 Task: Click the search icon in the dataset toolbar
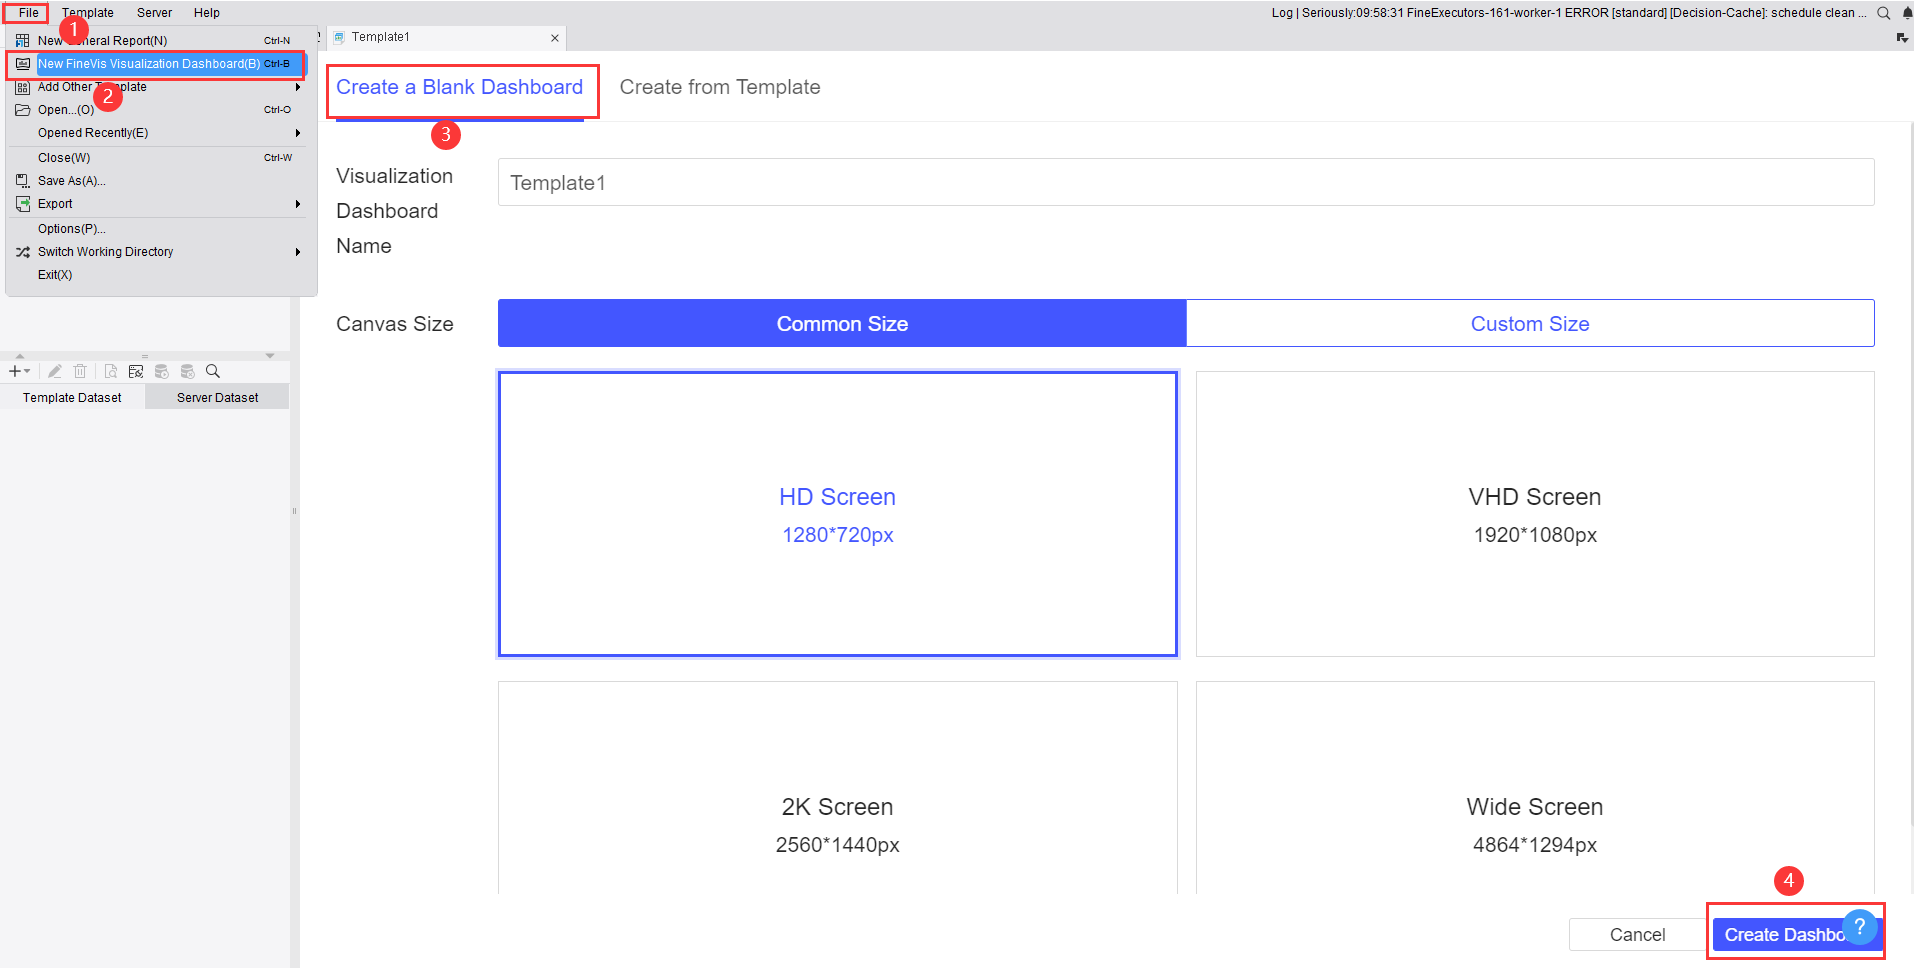pyautogui.click(x=212, y=370)
